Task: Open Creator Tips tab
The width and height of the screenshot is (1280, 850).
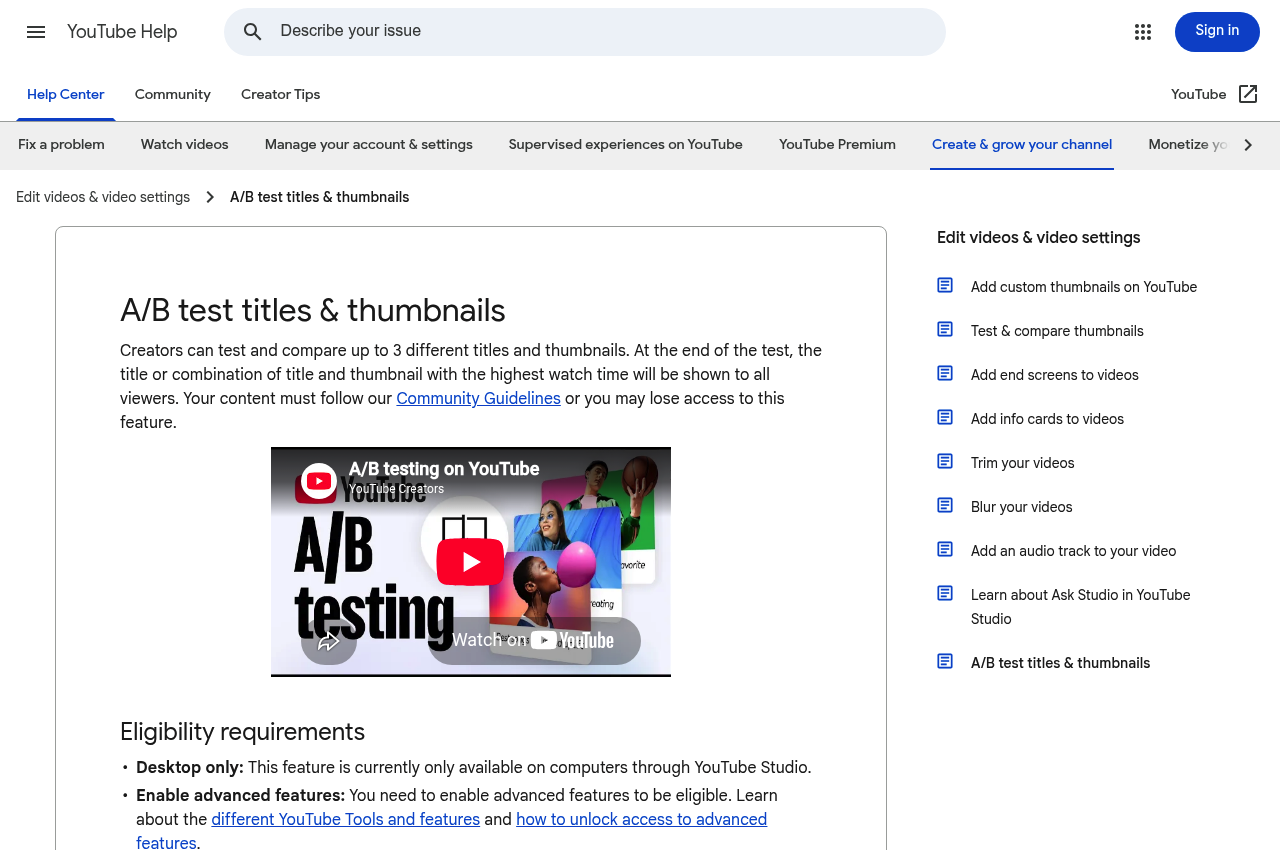Action: (281, 95)
